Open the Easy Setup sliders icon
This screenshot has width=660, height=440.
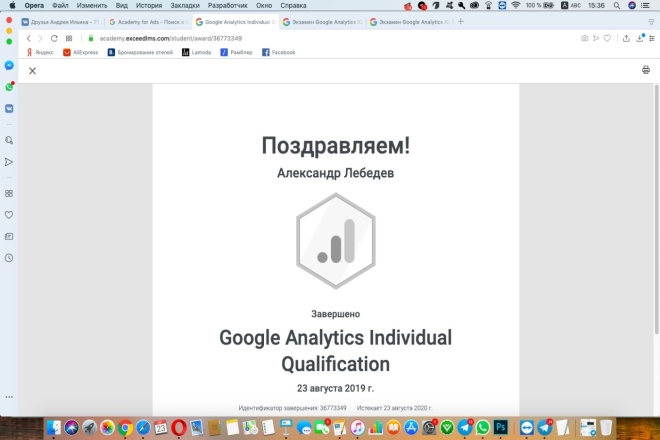(x=652, y=38)
